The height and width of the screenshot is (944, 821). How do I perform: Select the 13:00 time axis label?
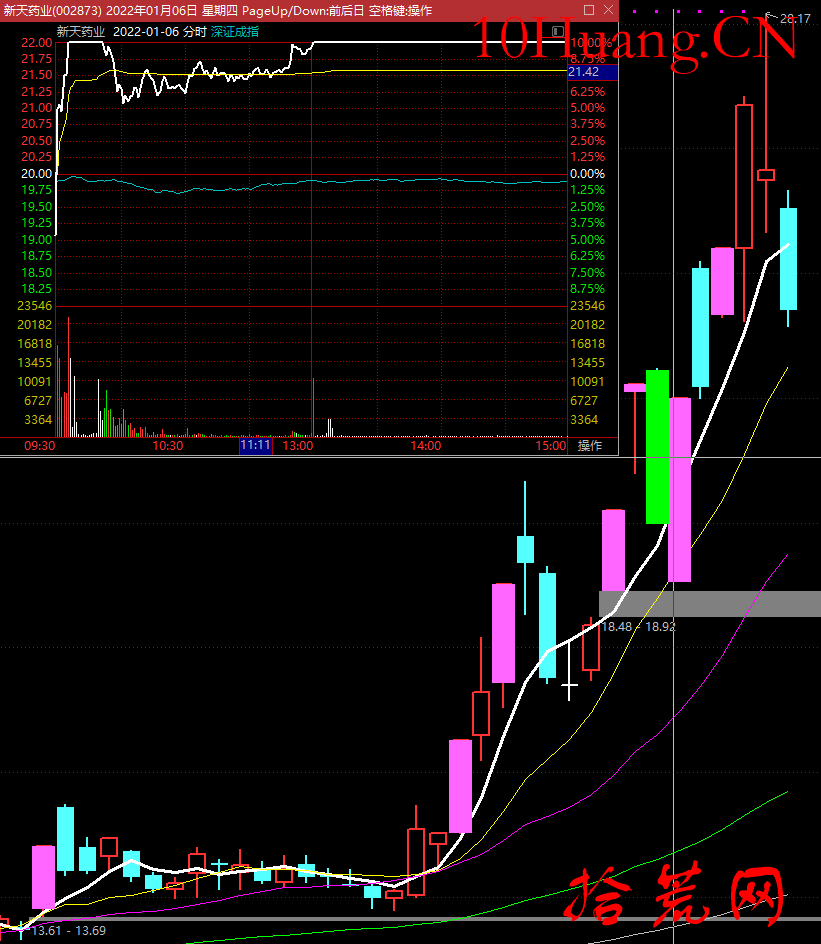click(298, 446)
